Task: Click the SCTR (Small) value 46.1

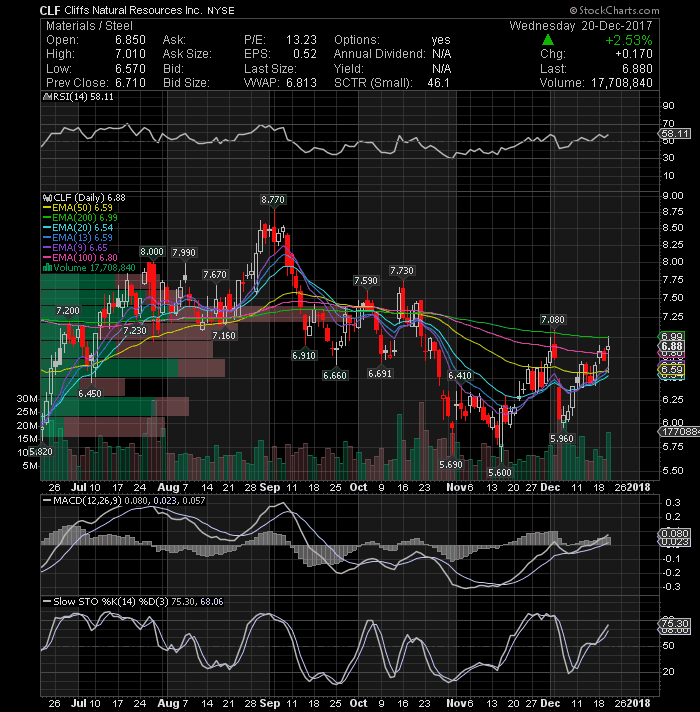Action: click(x=439, y=83)
